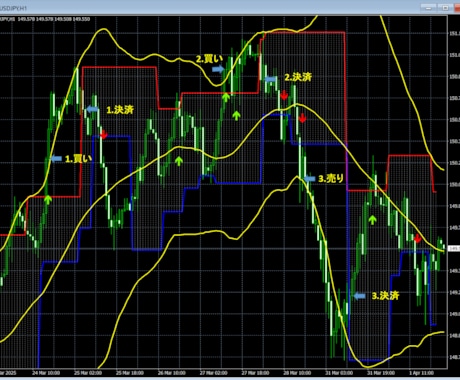The height and width of the screenshot is (380, 460).
Task: Select the blue arrow left of 2.決済
Action: point(270,79)
